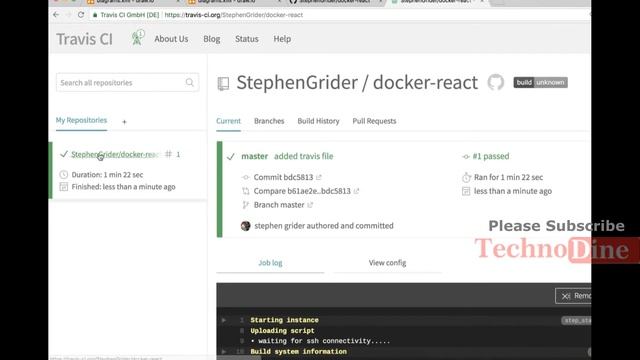The width and height of the screenshot is (640, 360).
Task: Click the stopwatch icon beside Ran for
Action: coord(466,177)
